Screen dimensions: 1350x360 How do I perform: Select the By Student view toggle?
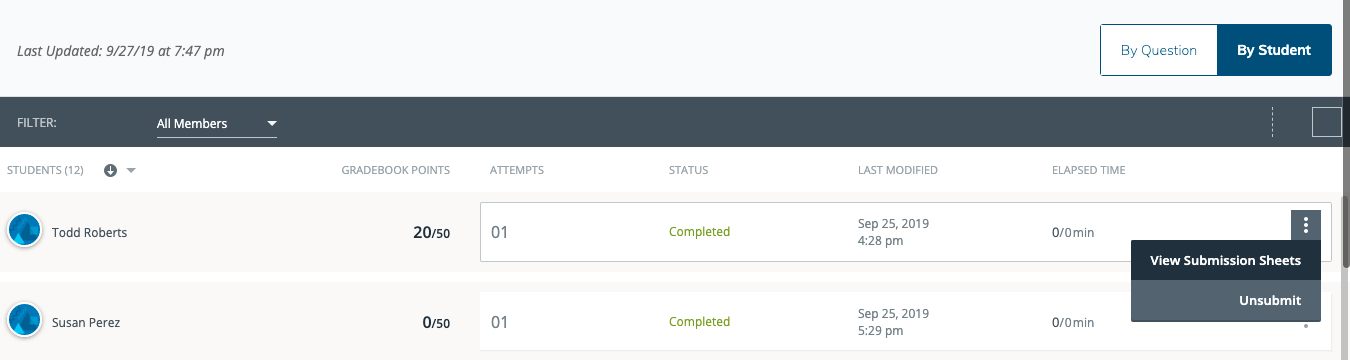tap(1274, 50)
